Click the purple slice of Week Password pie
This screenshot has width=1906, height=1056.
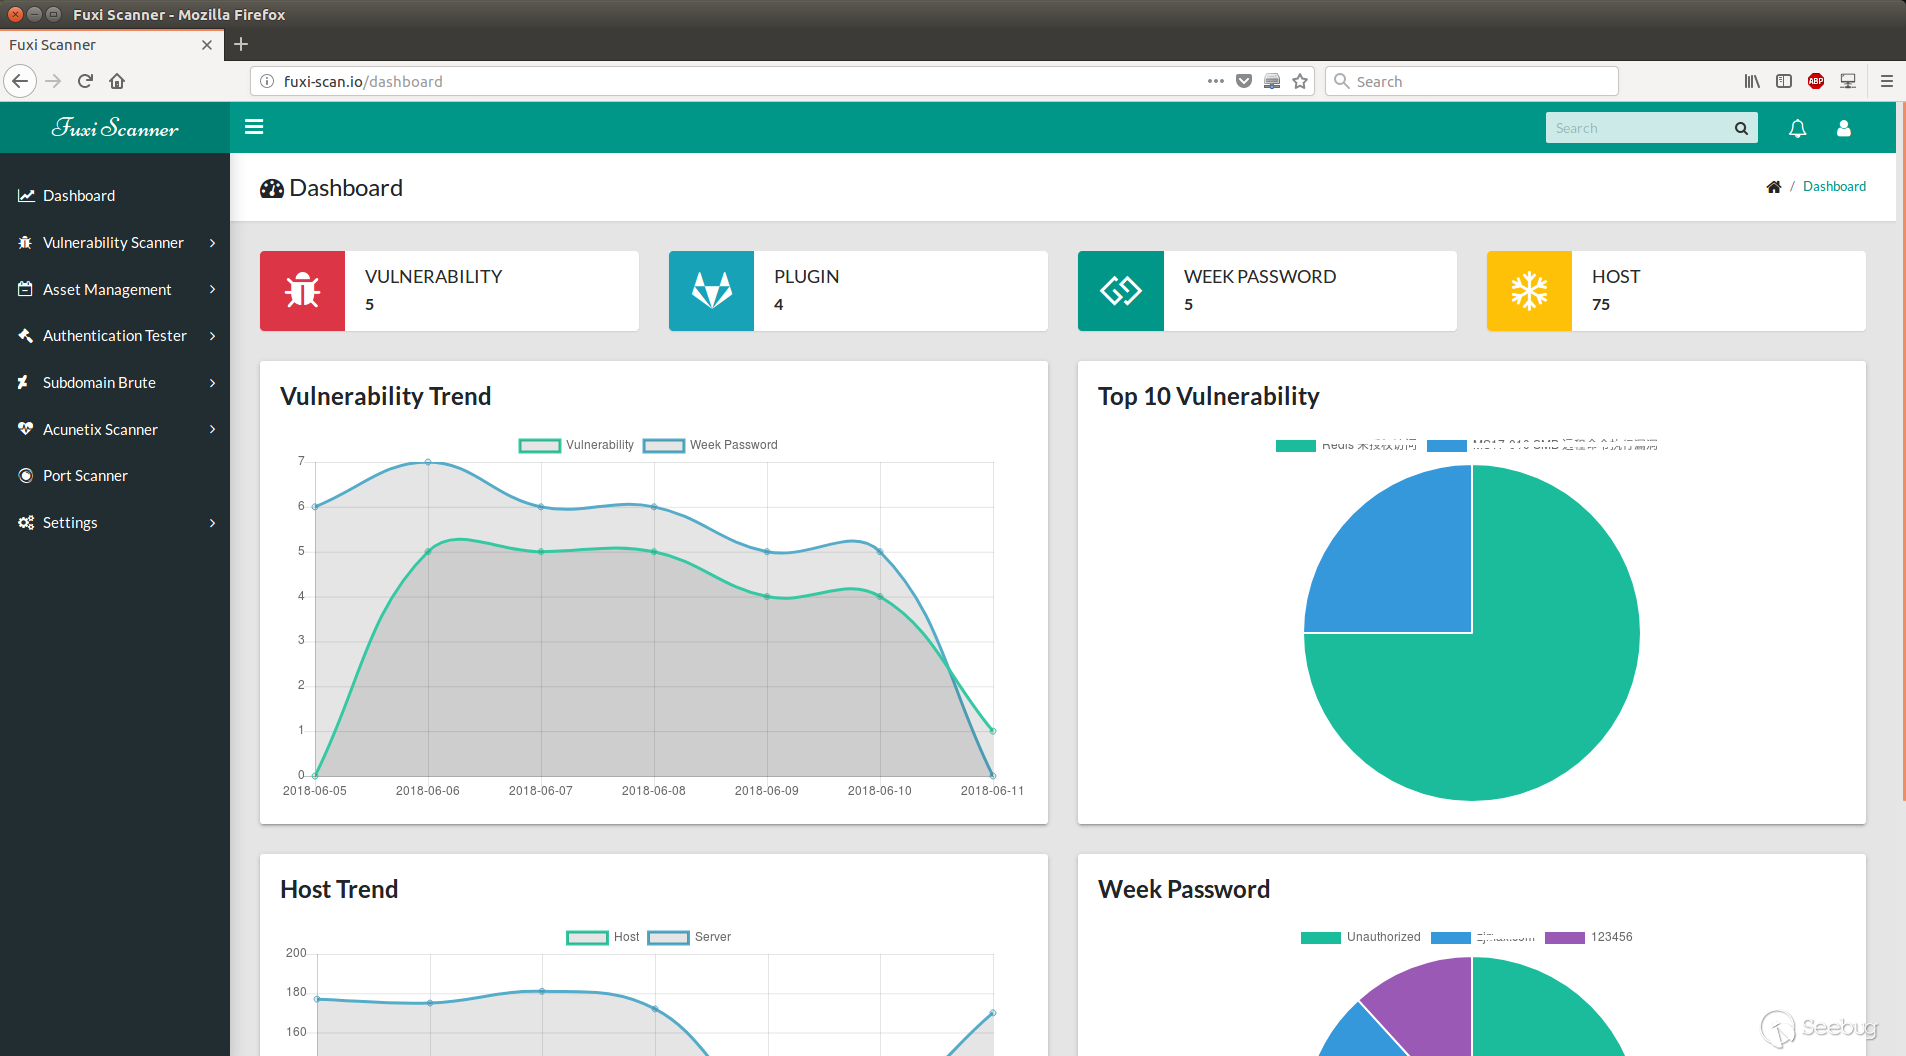[1430, 1000]
